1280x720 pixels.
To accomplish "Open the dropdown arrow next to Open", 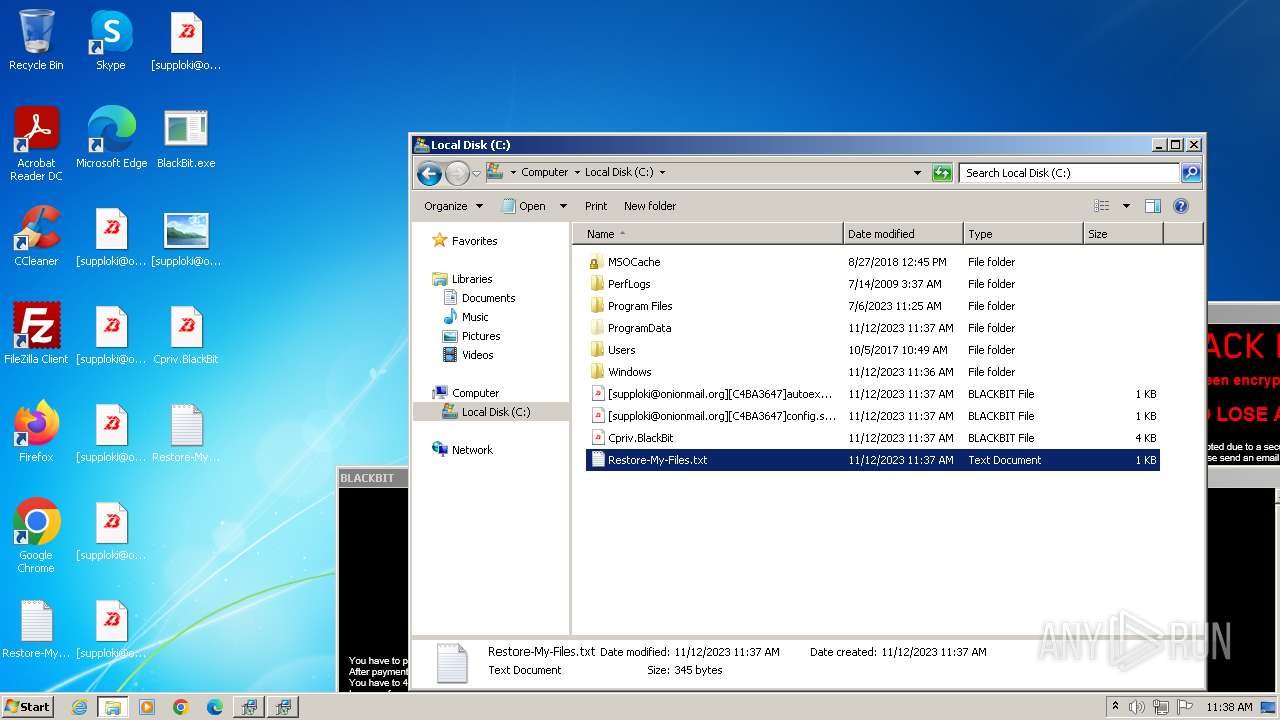I will tap(563, 206).
